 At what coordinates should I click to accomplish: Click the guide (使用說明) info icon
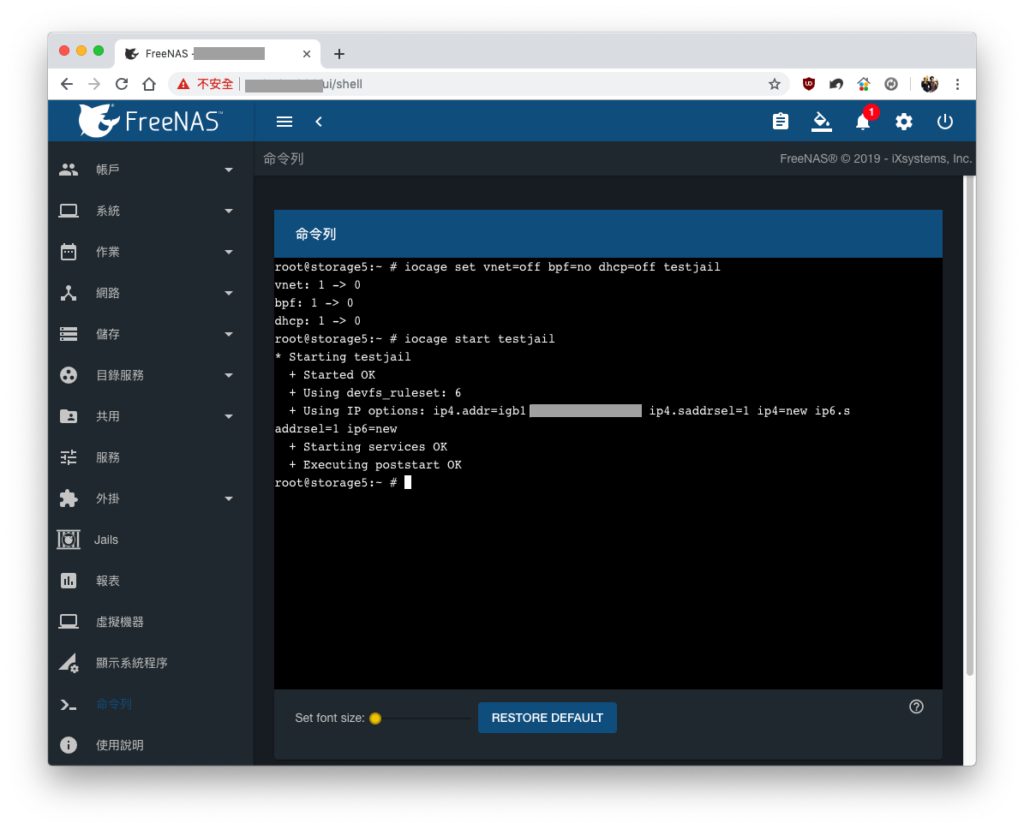(x=69, y=745)
